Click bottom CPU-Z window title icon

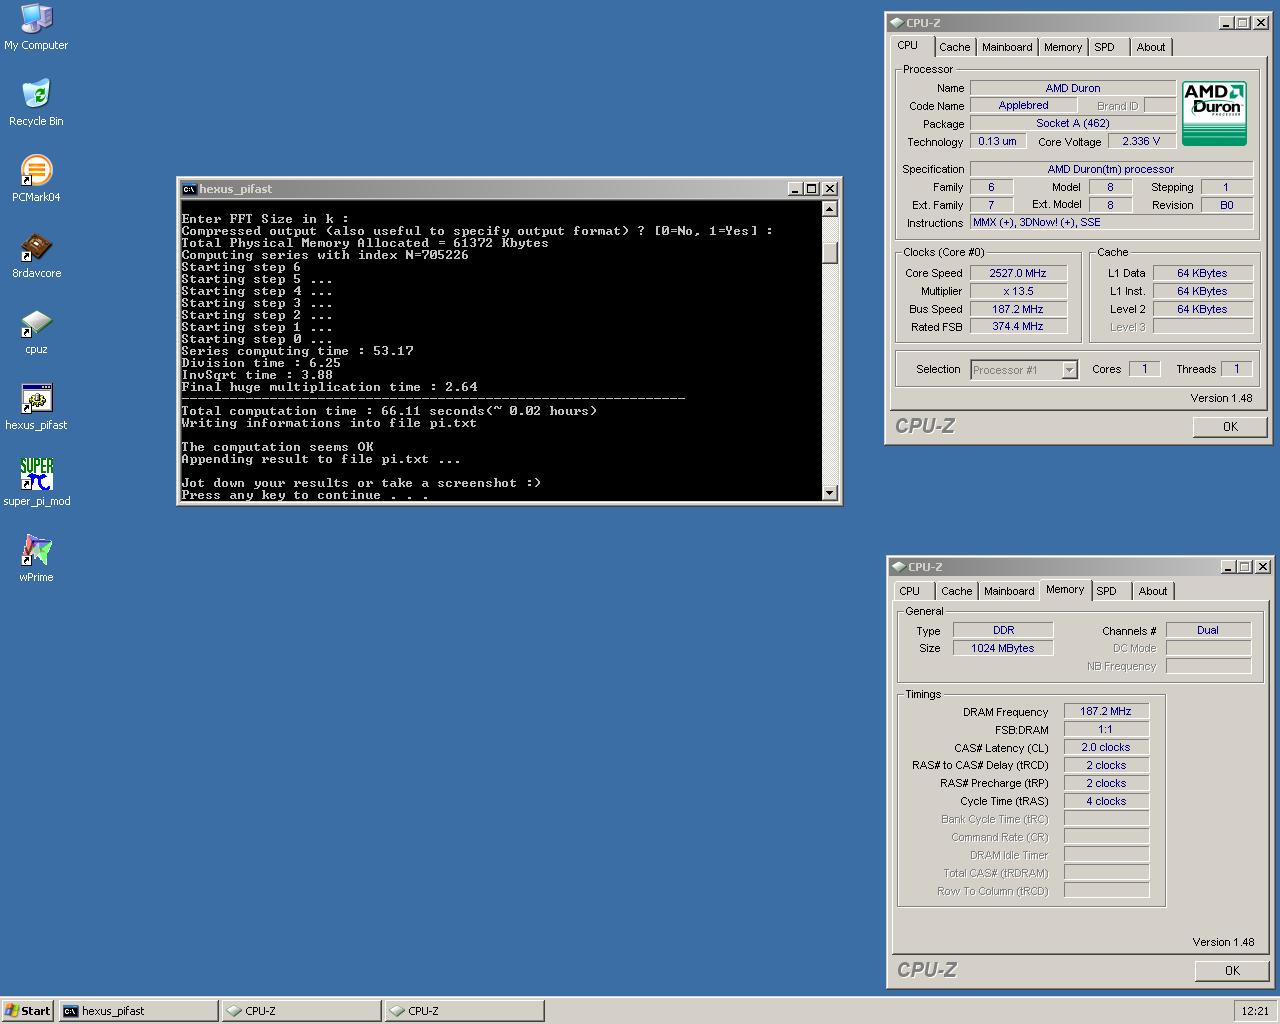point(898,566)
